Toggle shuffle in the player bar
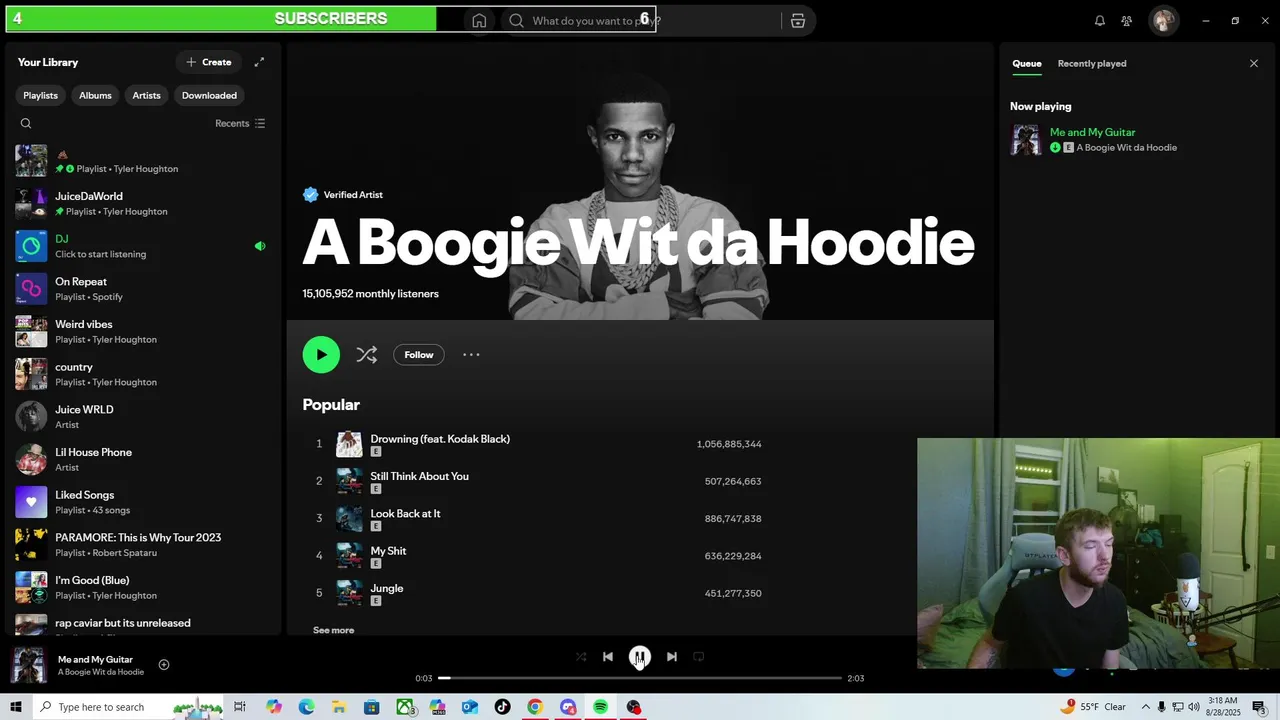1280x720 pixels. coord(581,656)
